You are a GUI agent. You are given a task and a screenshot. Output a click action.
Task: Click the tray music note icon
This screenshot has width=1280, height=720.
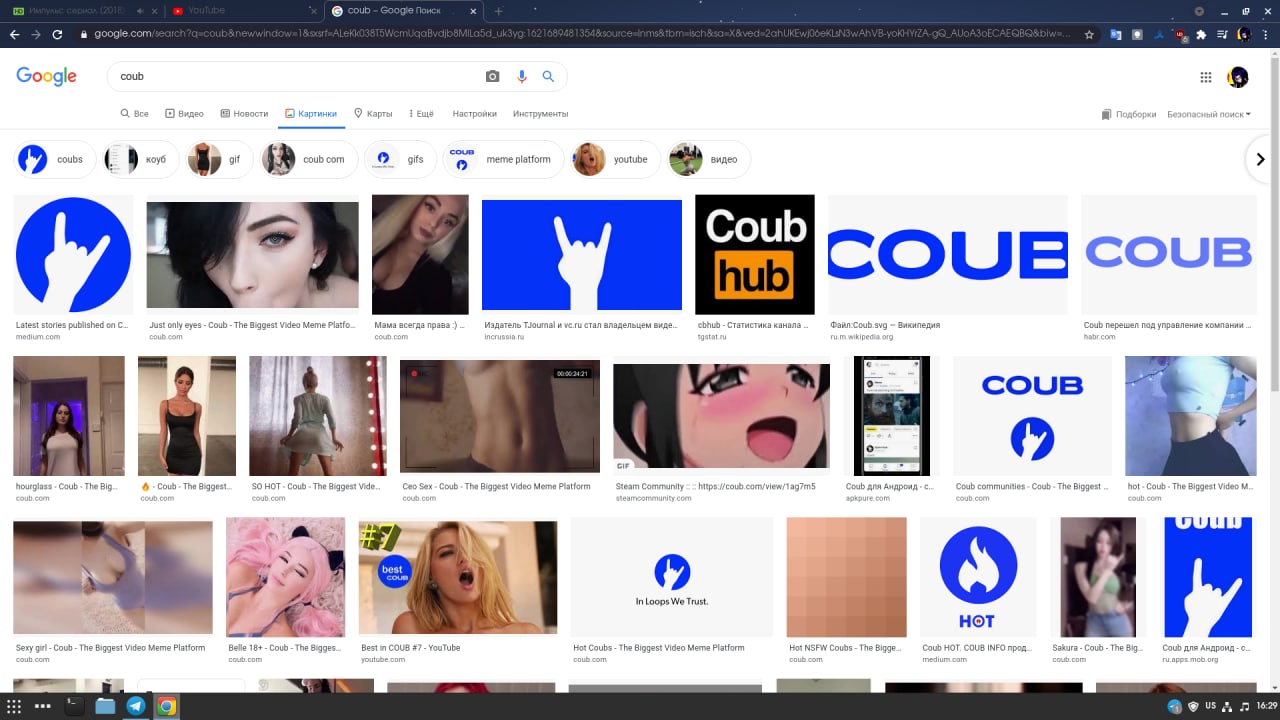pyautogui.click(x=1243, y=706)
